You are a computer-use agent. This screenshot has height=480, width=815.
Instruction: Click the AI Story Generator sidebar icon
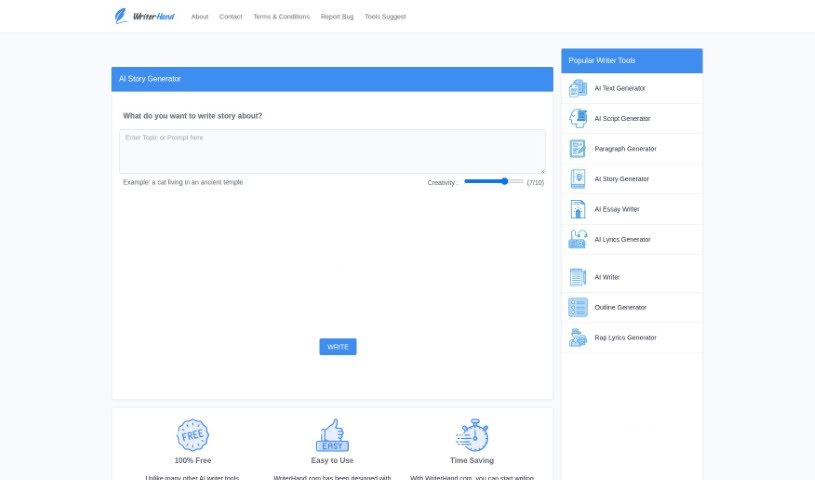pos(577,179)
